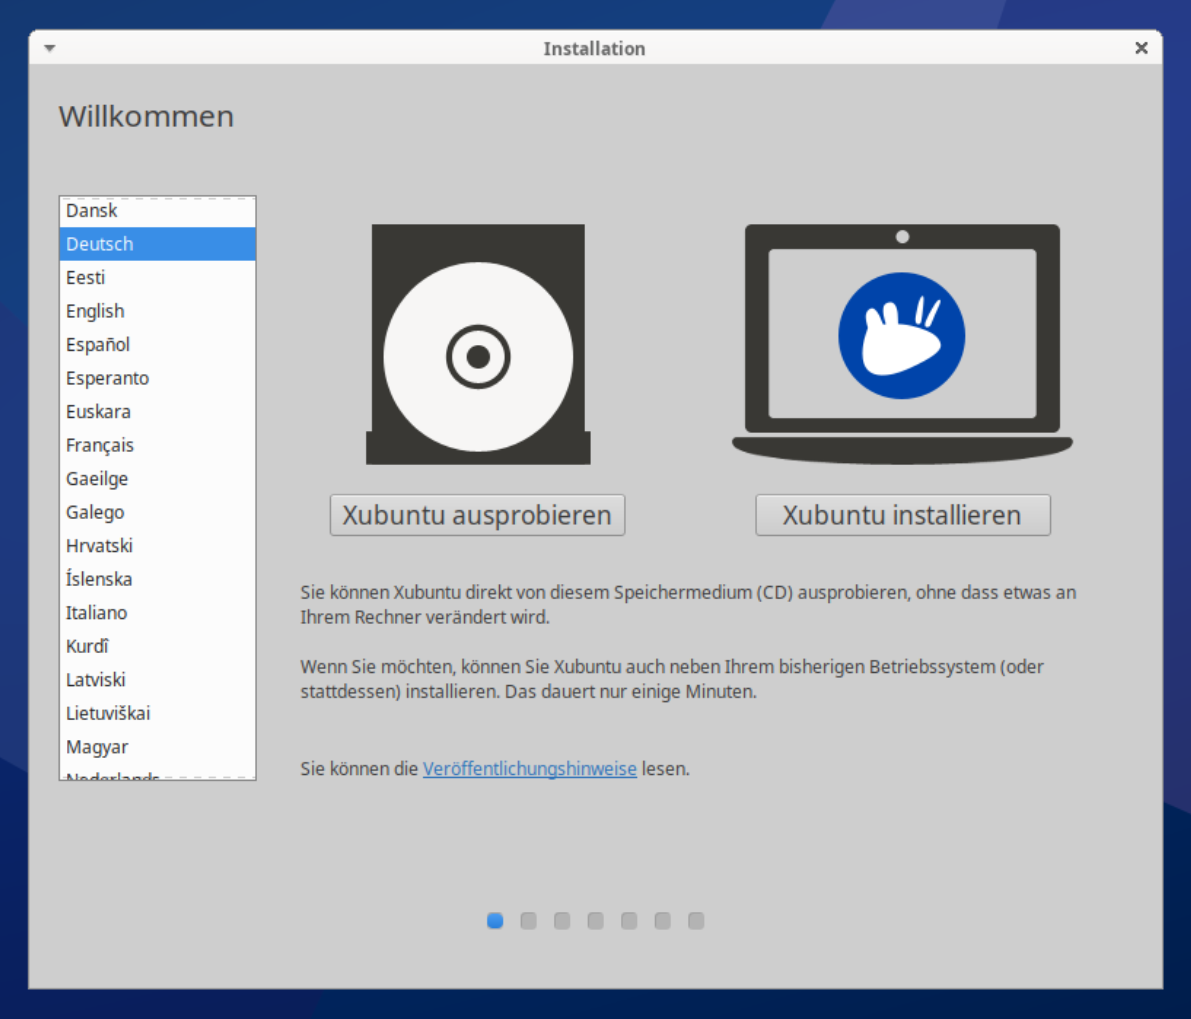Viewport: 1191px width, 1019px height.
Task: Choose Français as the language
Action: [x=100, y=445]
